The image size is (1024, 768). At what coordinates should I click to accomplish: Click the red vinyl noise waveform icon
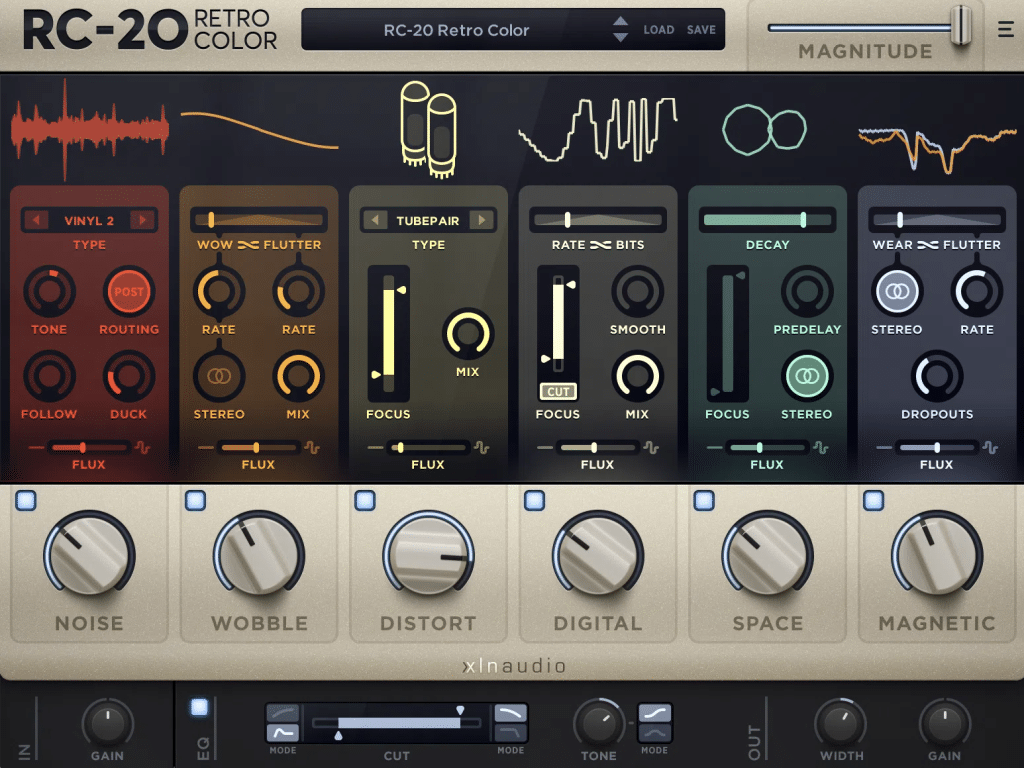[88, 128]
